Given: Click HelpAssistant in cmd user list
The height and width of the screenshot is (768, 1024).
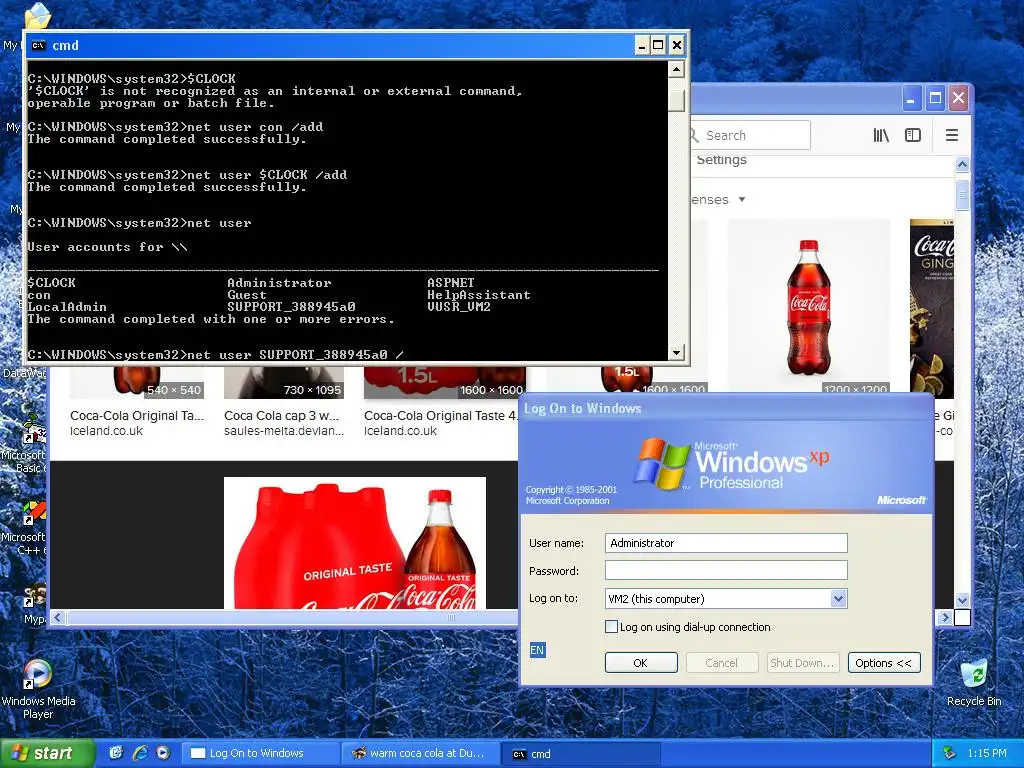Looking at the screenshot, I should point(479,295).
